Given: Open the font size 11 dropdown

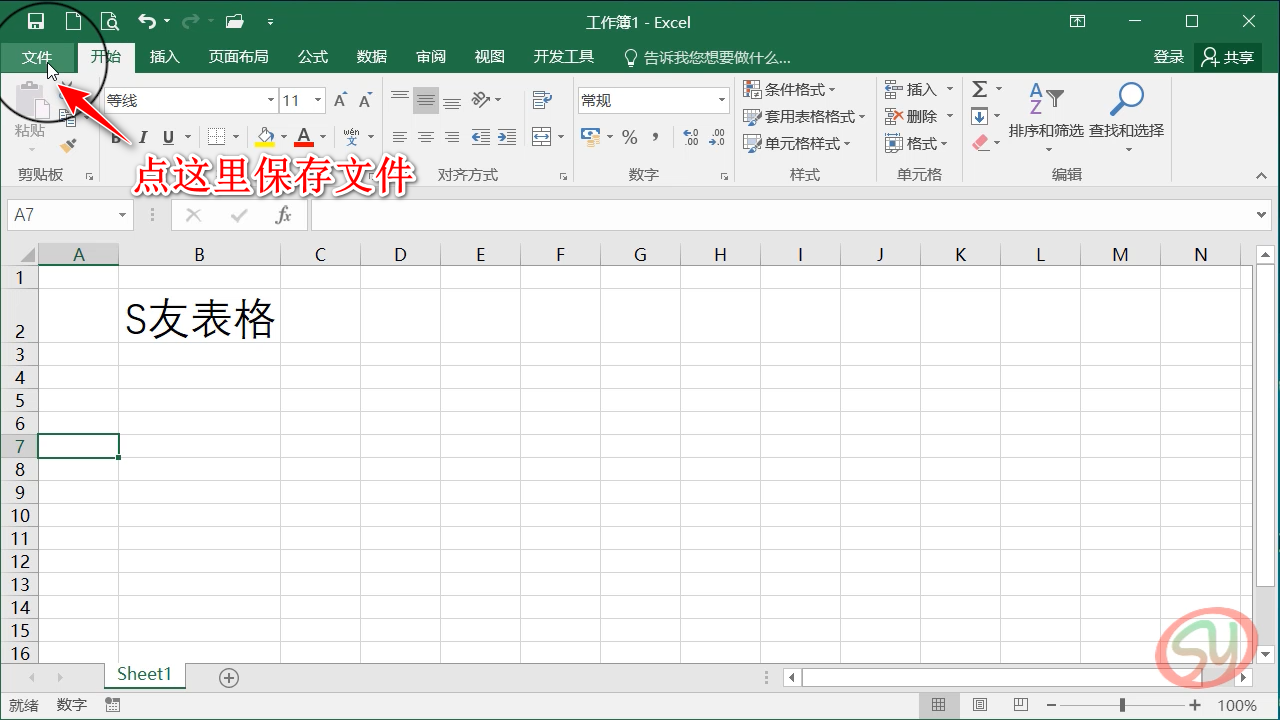Looking at the screenshot, I should (x=318, y=100).
